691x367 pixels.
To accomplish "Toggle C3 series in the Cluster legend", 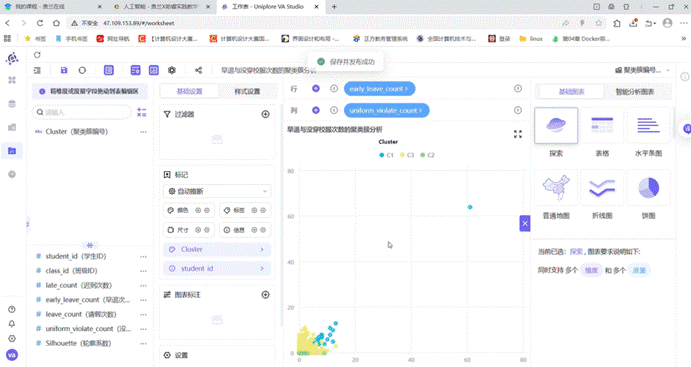I will (x=407, y=155).
